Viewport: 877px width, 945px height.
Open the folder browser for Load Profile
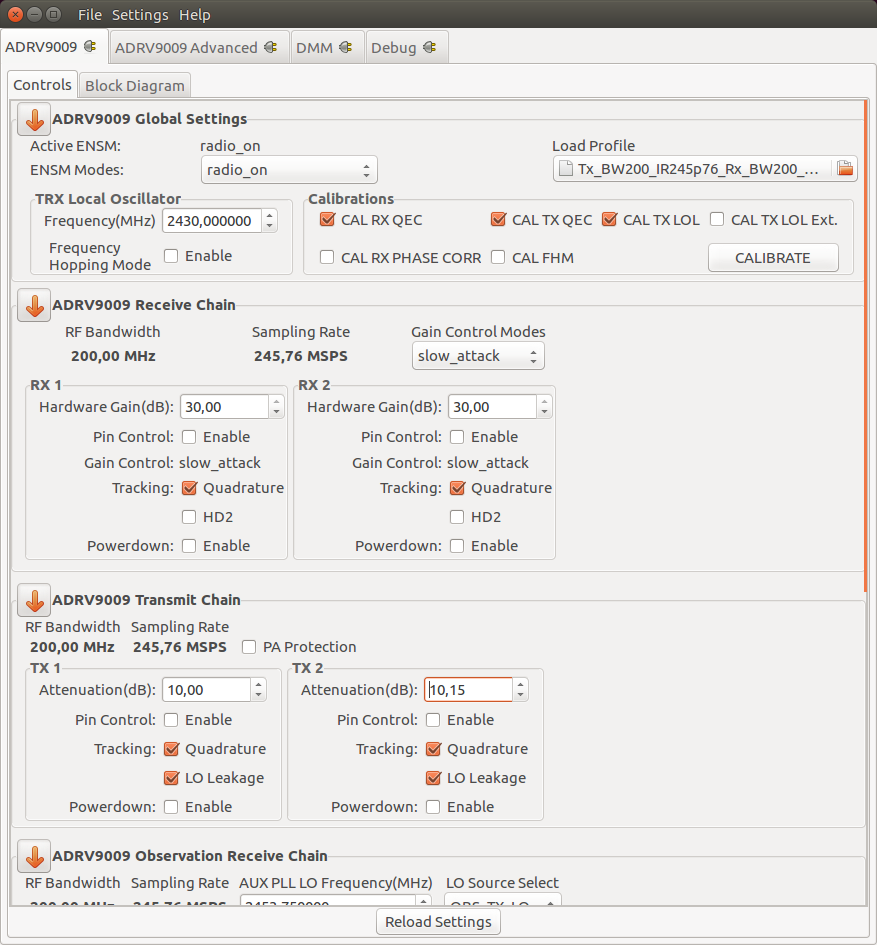point(845,169)
